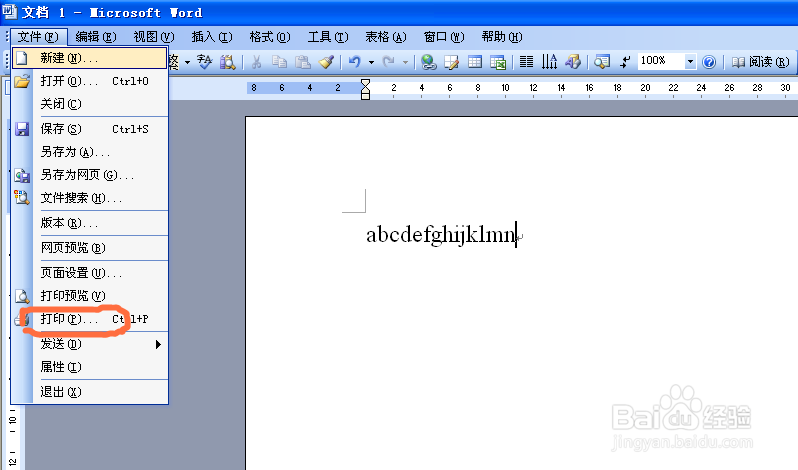Open the Undo history dropdown arrow
The image size is (798, 470).
(x=372, y=63)
